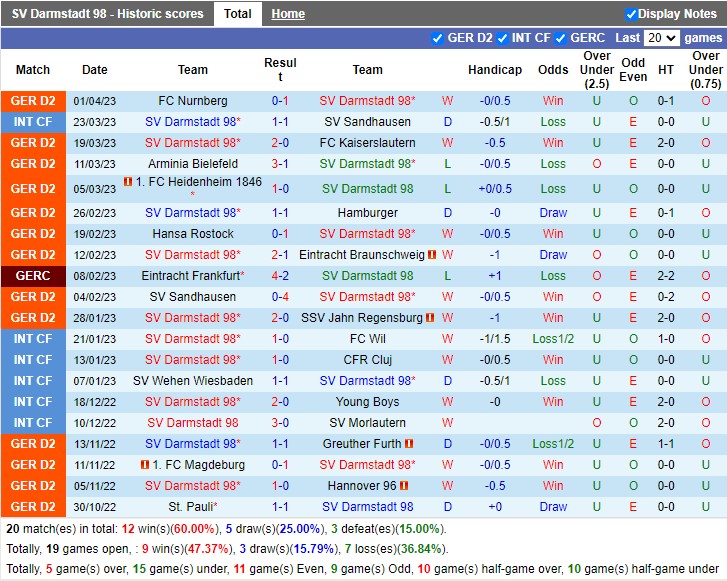Click the Draw odds in St. Pauli row
The image size is (727, 581).
553,507
